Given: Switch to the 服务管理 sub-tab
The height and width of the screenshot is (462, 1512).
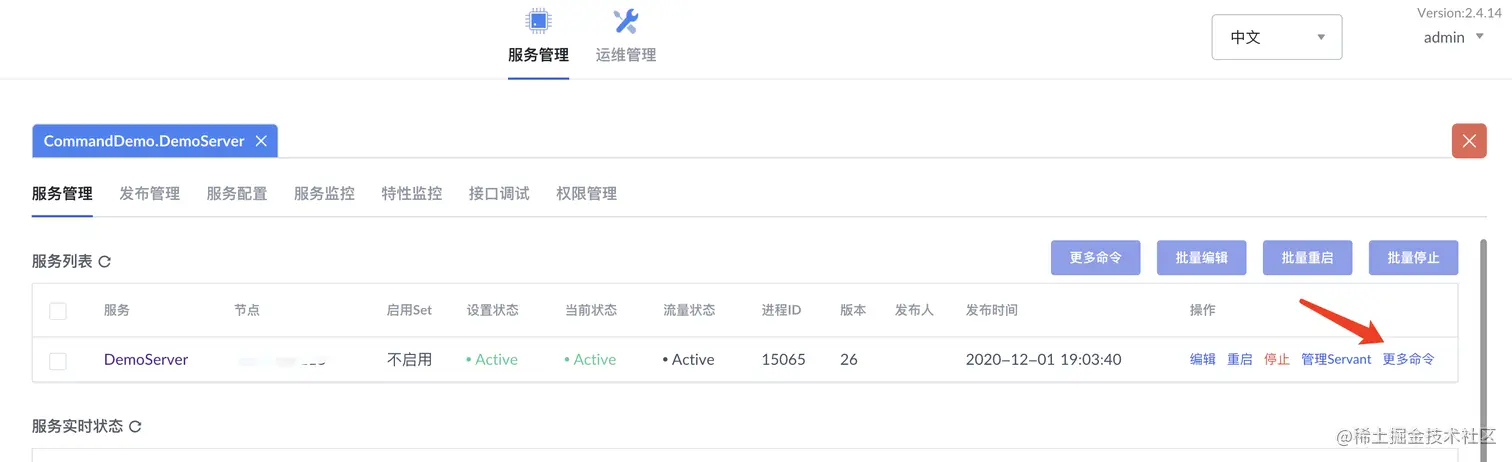Looking at the screenshot, I should tap(62, 194).
